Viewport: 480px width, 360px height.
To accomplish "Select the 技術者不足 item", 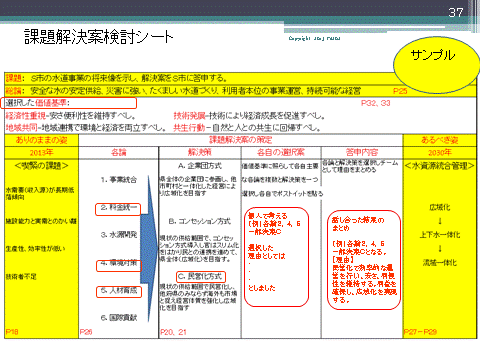I will [x=21, y=276].
